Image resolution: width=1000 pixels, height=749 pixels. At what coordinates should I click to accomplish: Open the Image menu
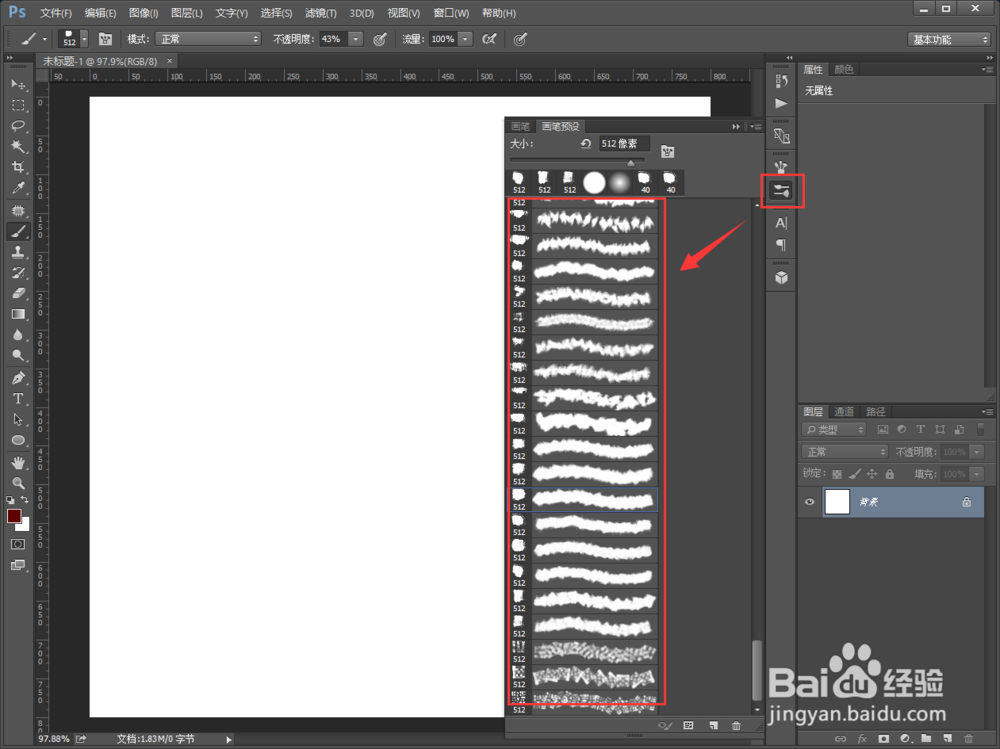143,13
